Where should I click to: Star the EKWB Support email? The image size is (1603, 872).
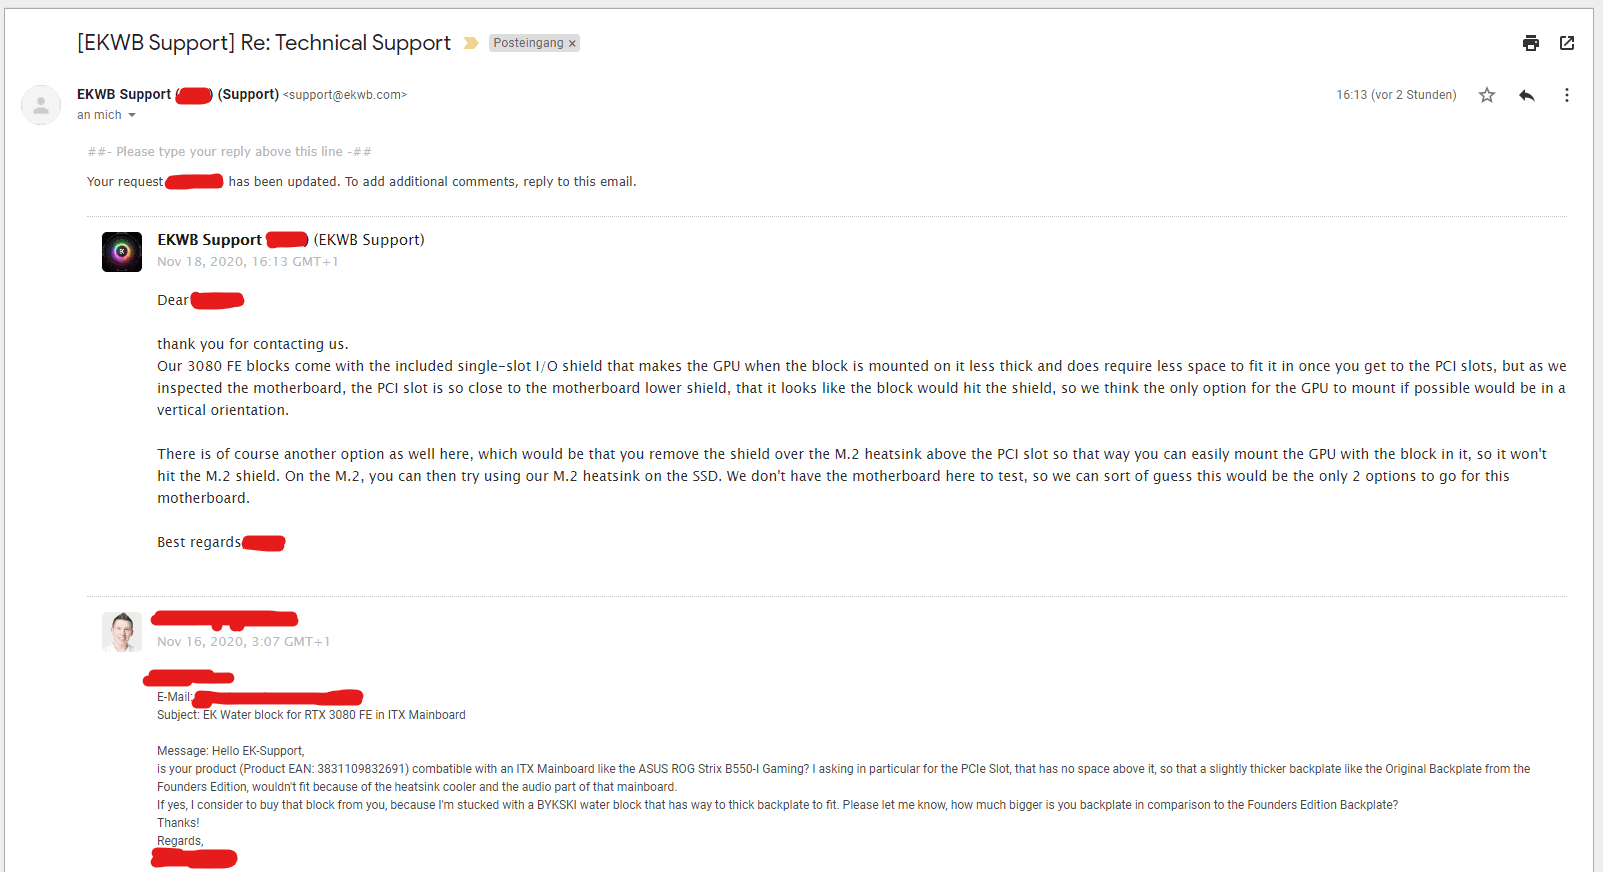(1487, 95)
